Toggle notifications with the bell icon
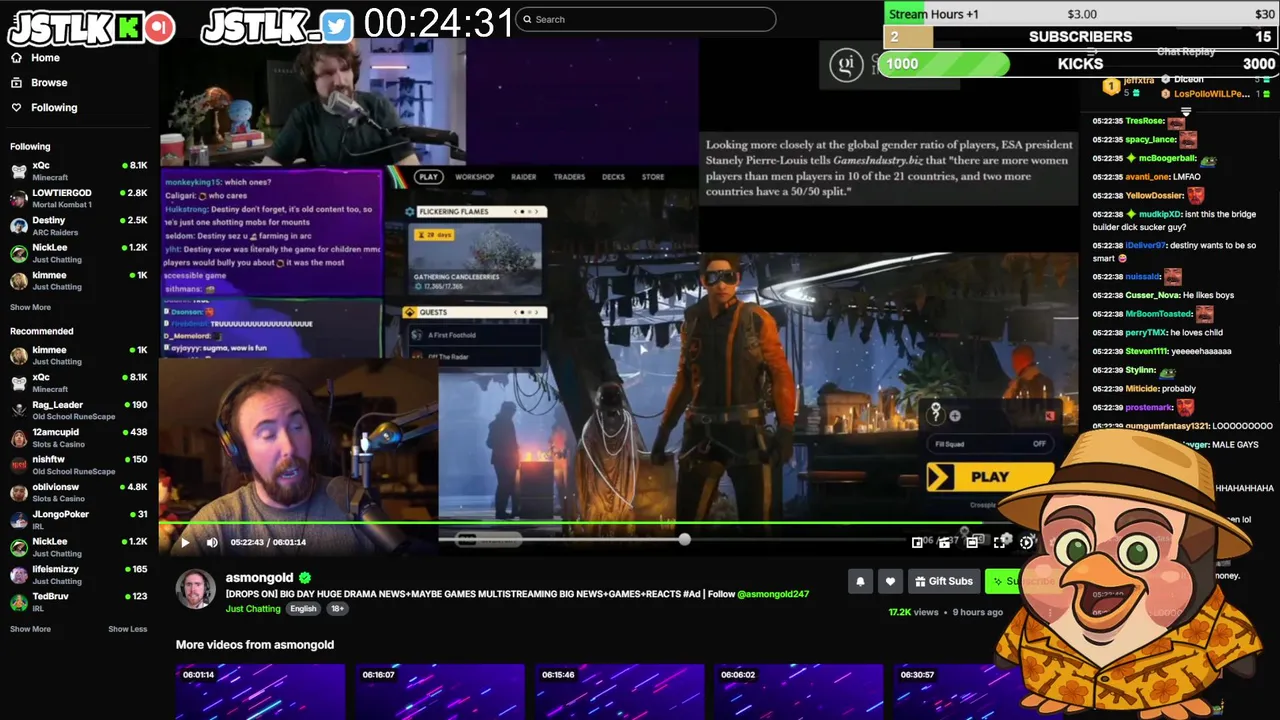The image size is (1280, 720). coord(860,581)
